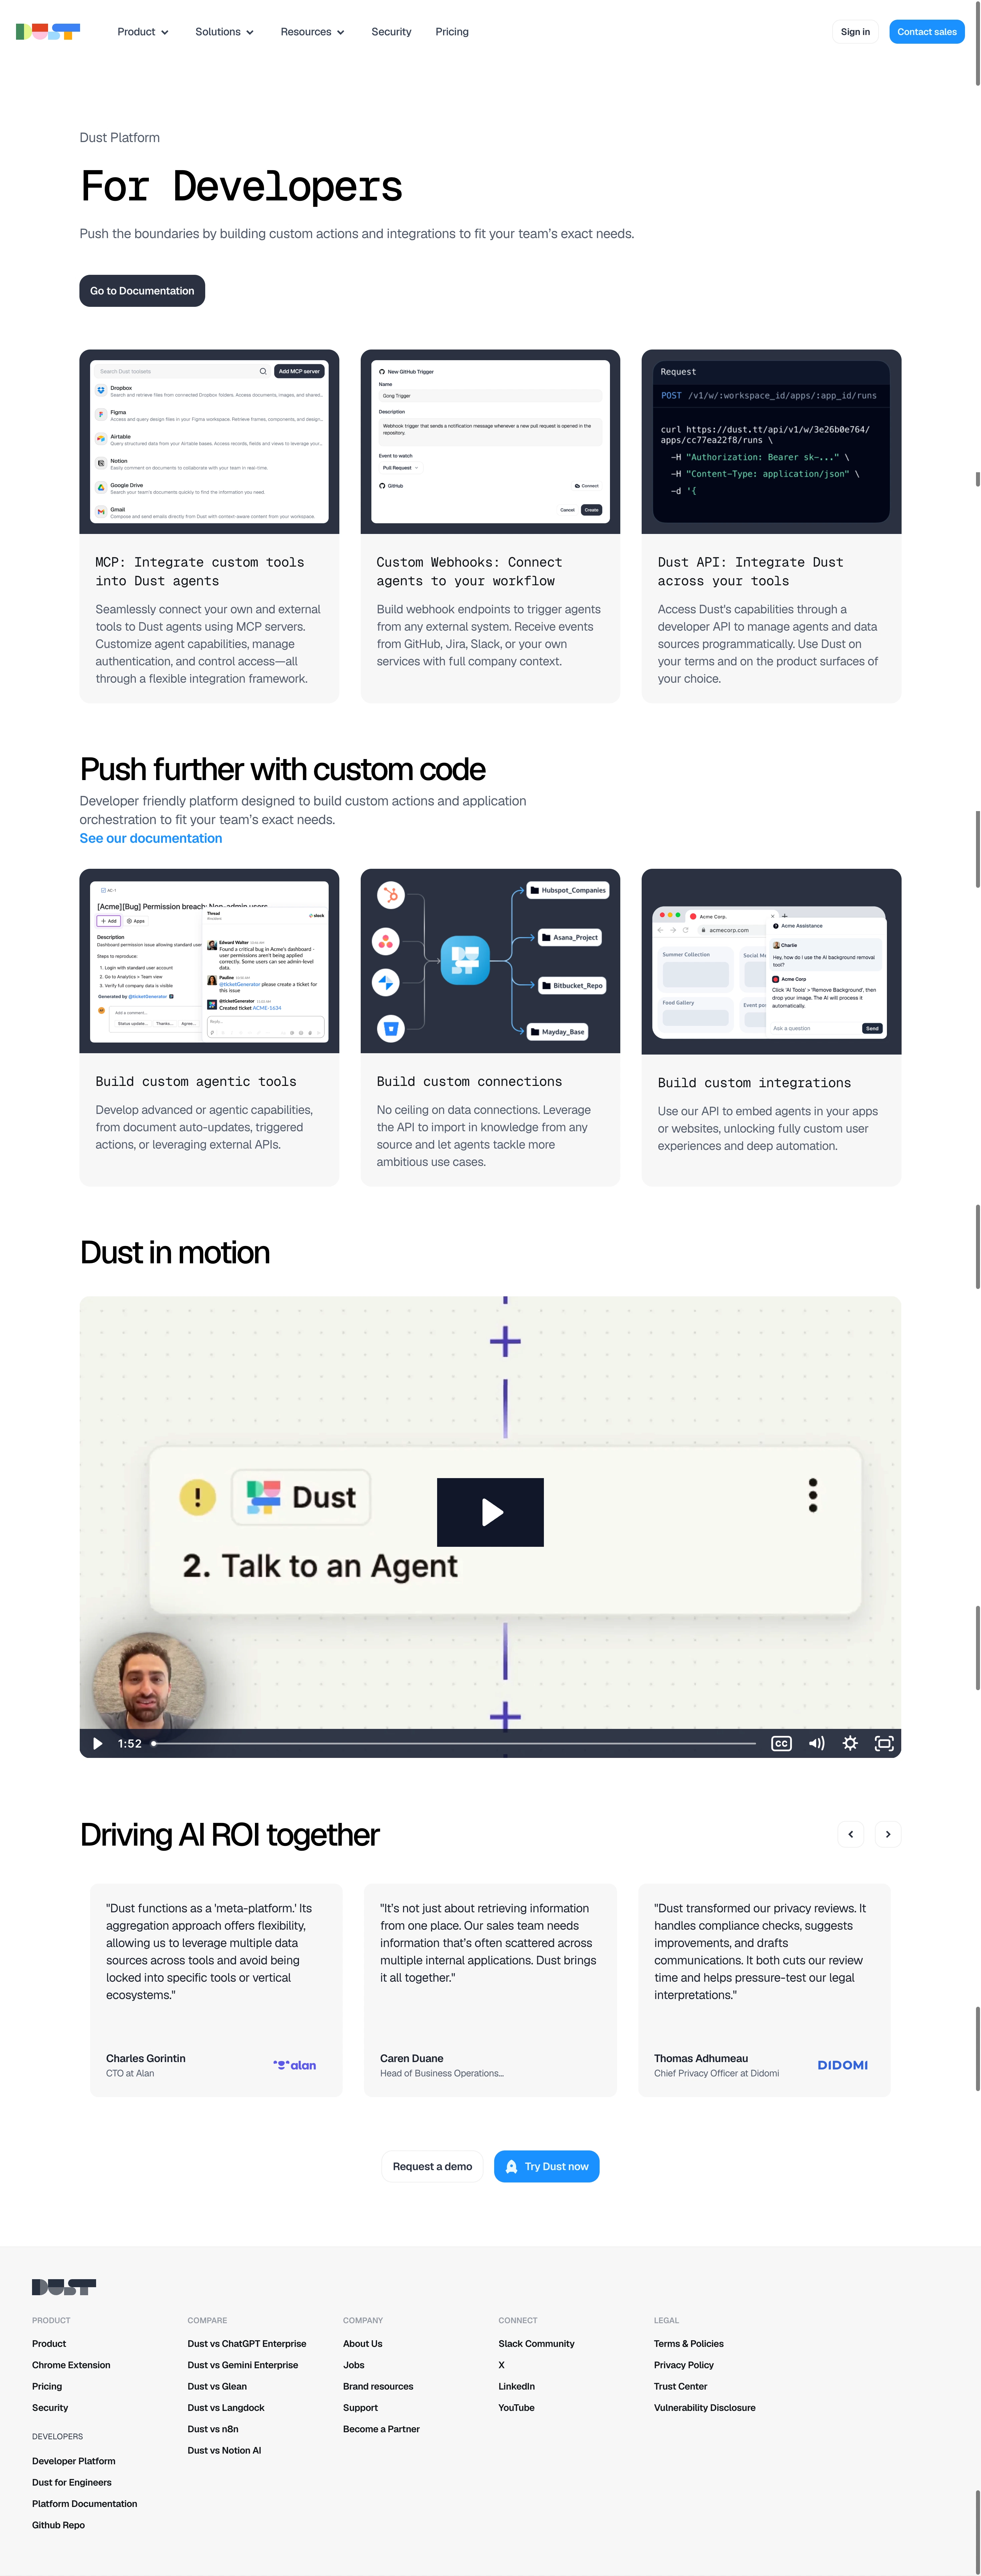Open footer Chrome Extension link
This screenshot has height=2576, width=981.
(71, 2365)
